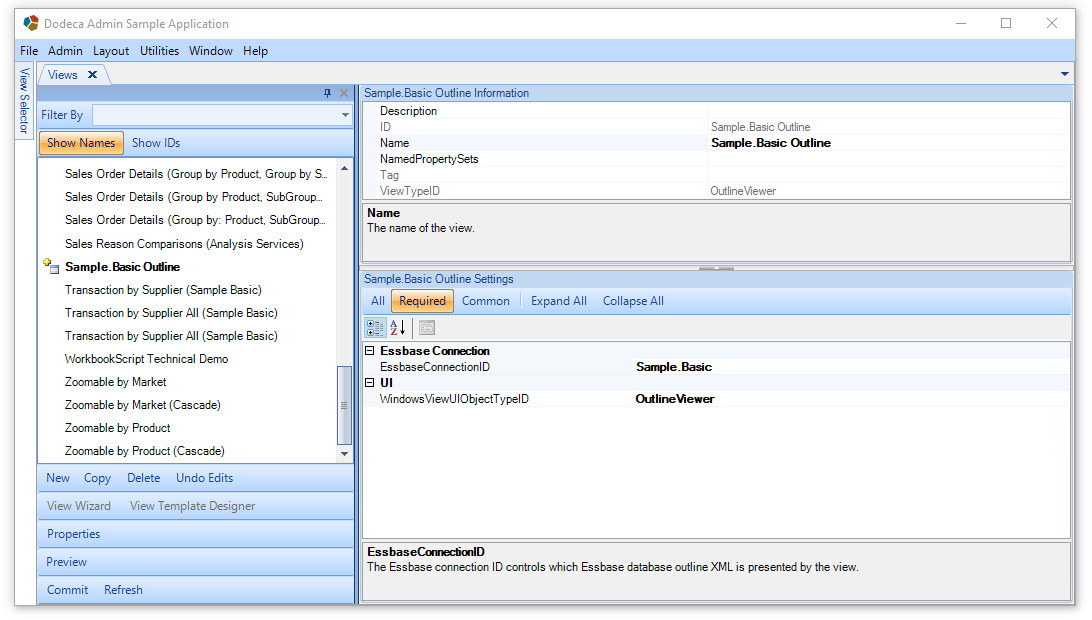Screen dimensions: 1092x620
Task: Click the views list scrollbar thumb
Action: pos(343,405)
